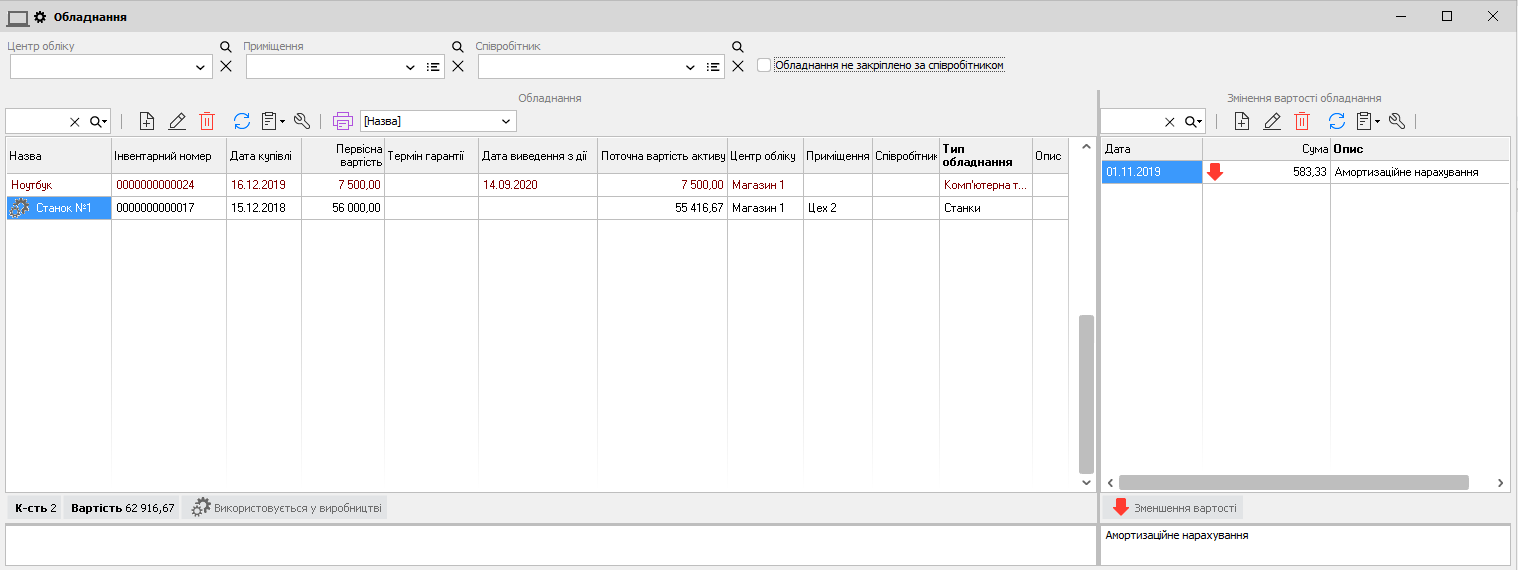
Task: Click the equipment search input field
Action: pos(36,121)
